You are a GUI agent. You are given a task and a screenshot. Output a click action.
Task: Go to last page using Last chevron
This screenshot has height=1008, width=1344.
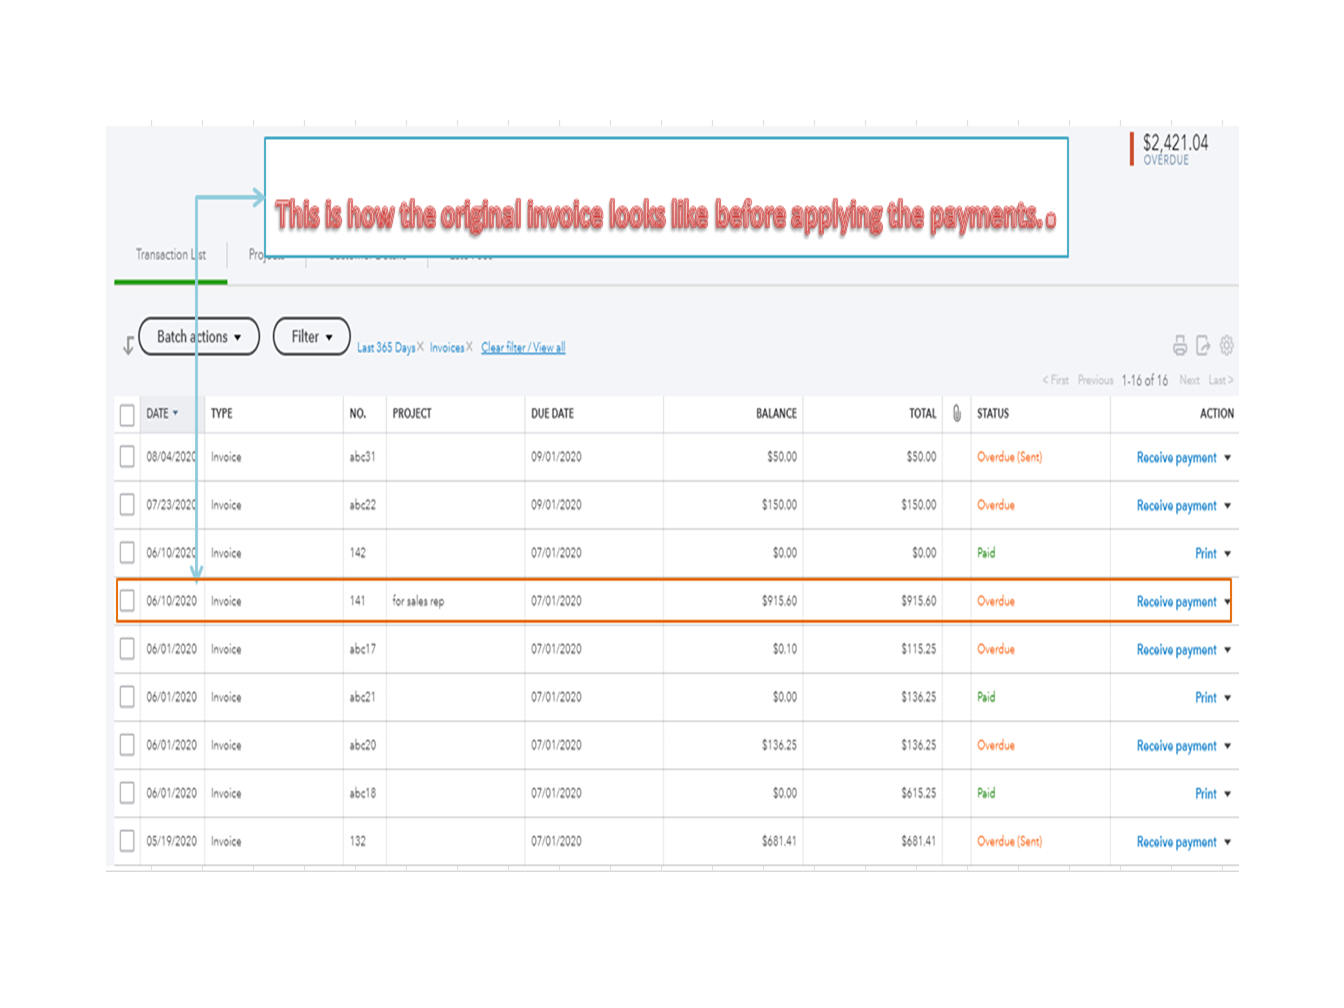pyautogui.click(x=1219, y=380)
